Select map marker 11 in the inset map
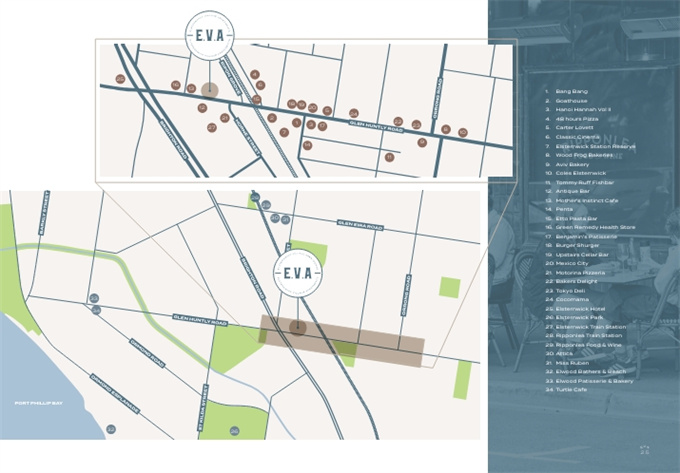Image resolution: width=680 pixels, height=473 pixels. click(x=389, y=156)
